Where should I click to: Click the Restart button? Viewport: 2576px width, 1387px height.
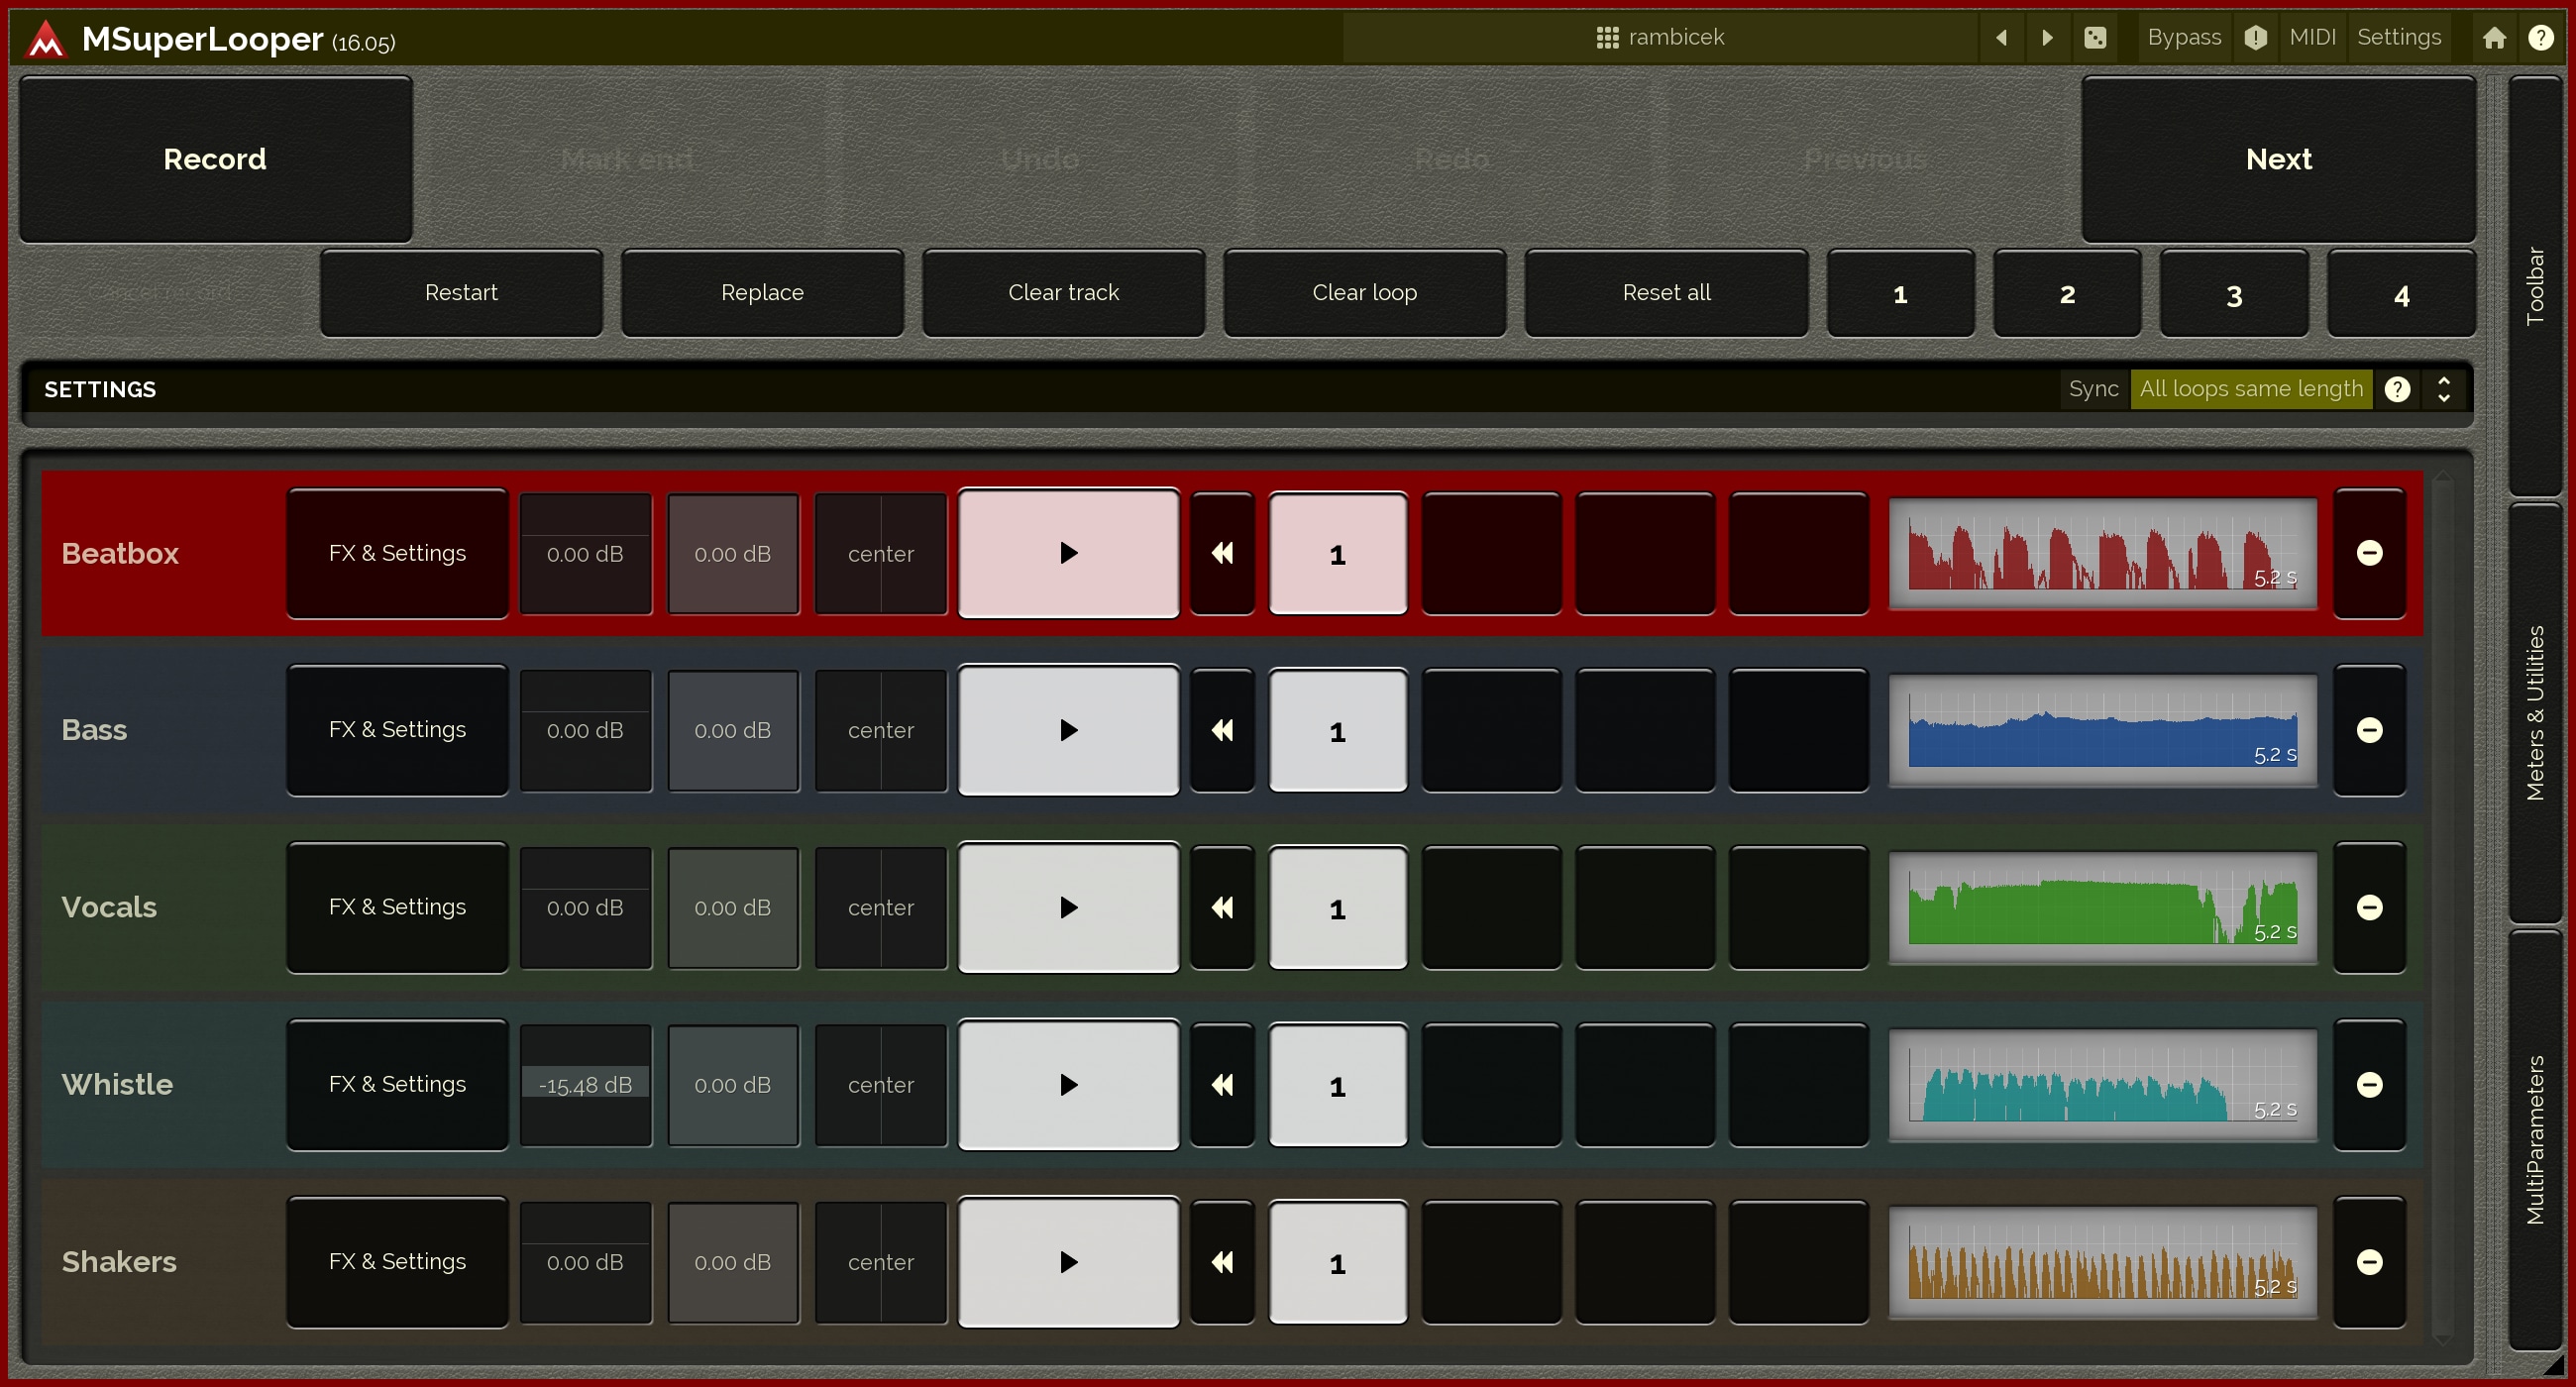tap(461, 293)
